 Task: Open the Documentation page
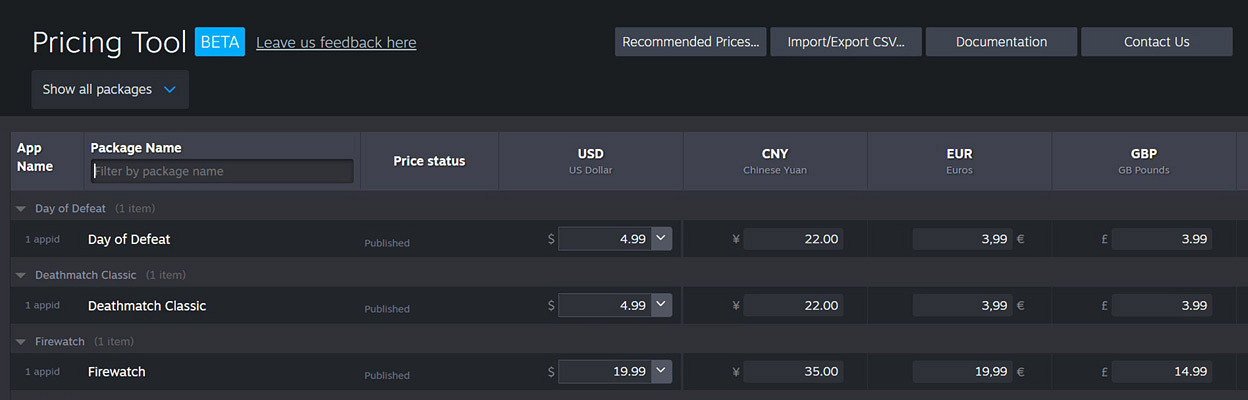[x=1001, y=42]
